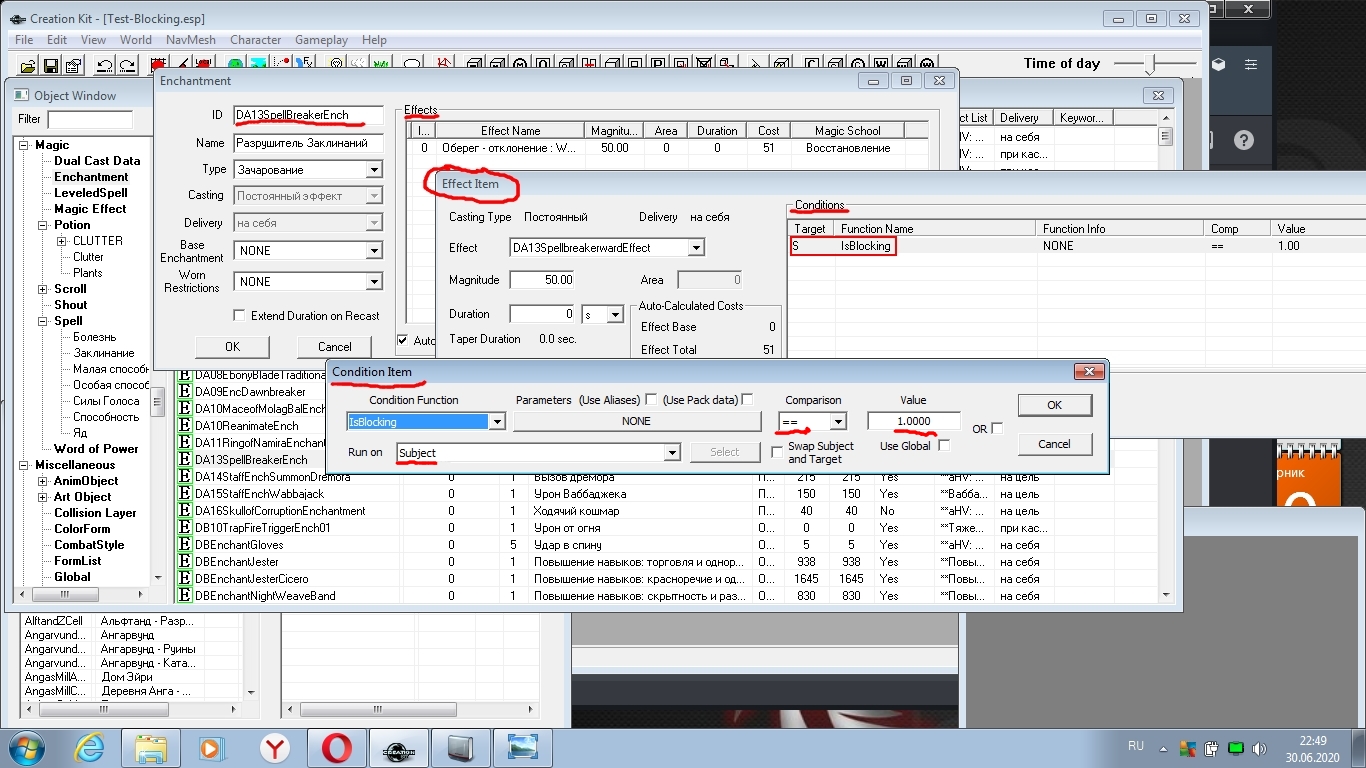Click OK in Condition Item dialog

tap(1054, 406)
